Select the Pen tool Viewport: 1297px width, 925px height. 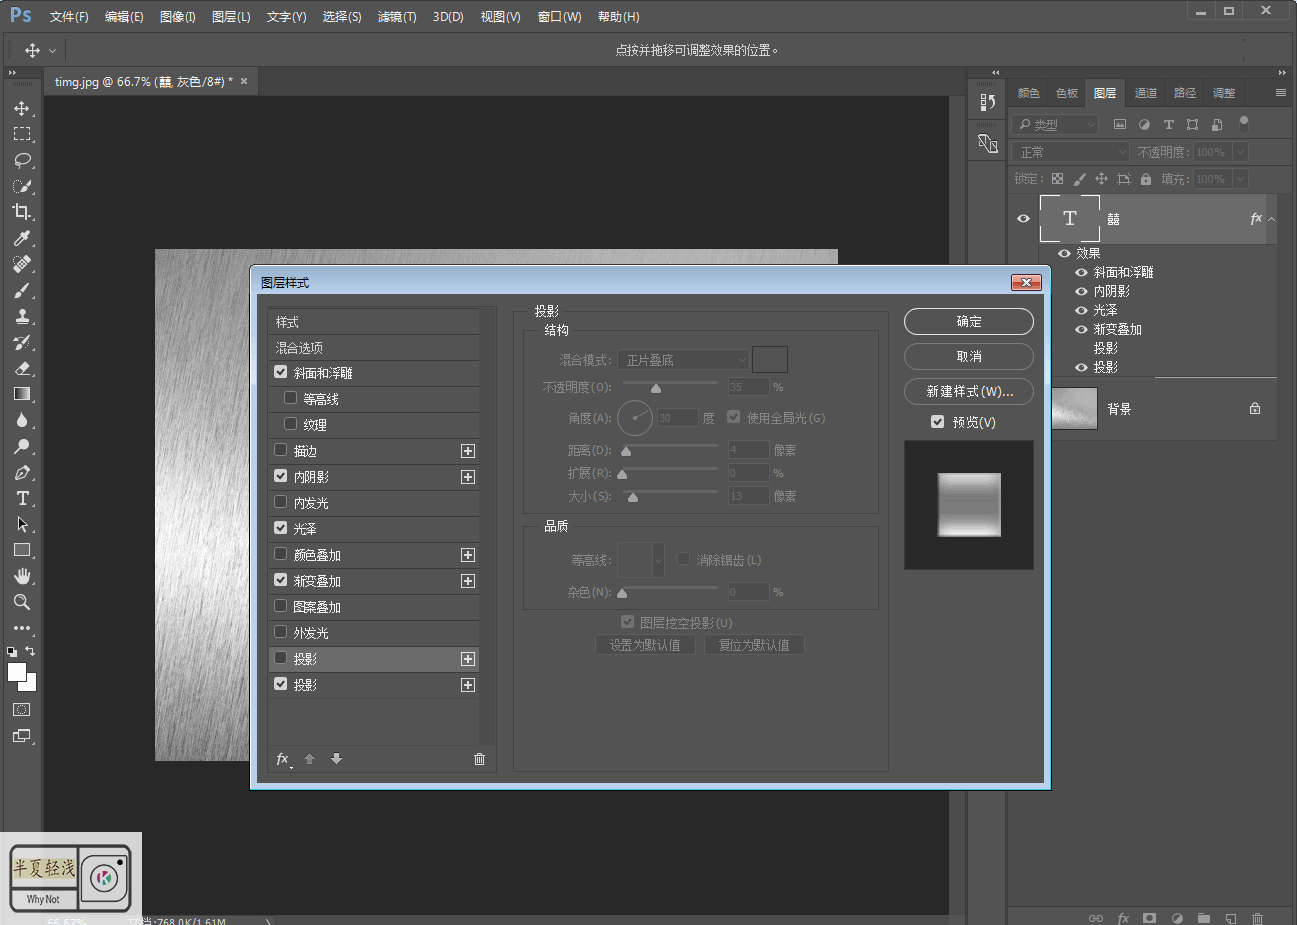(x=22, y=472)
